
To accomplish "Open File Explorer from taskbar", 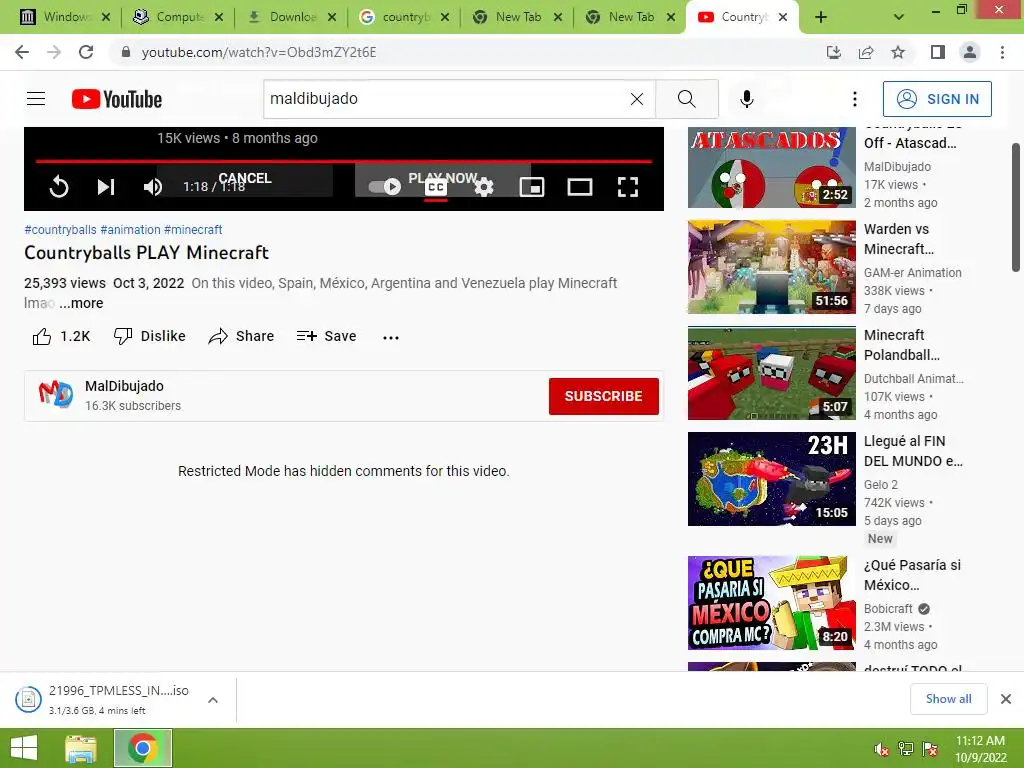I will pyautogui.click(x=80, y=748).
